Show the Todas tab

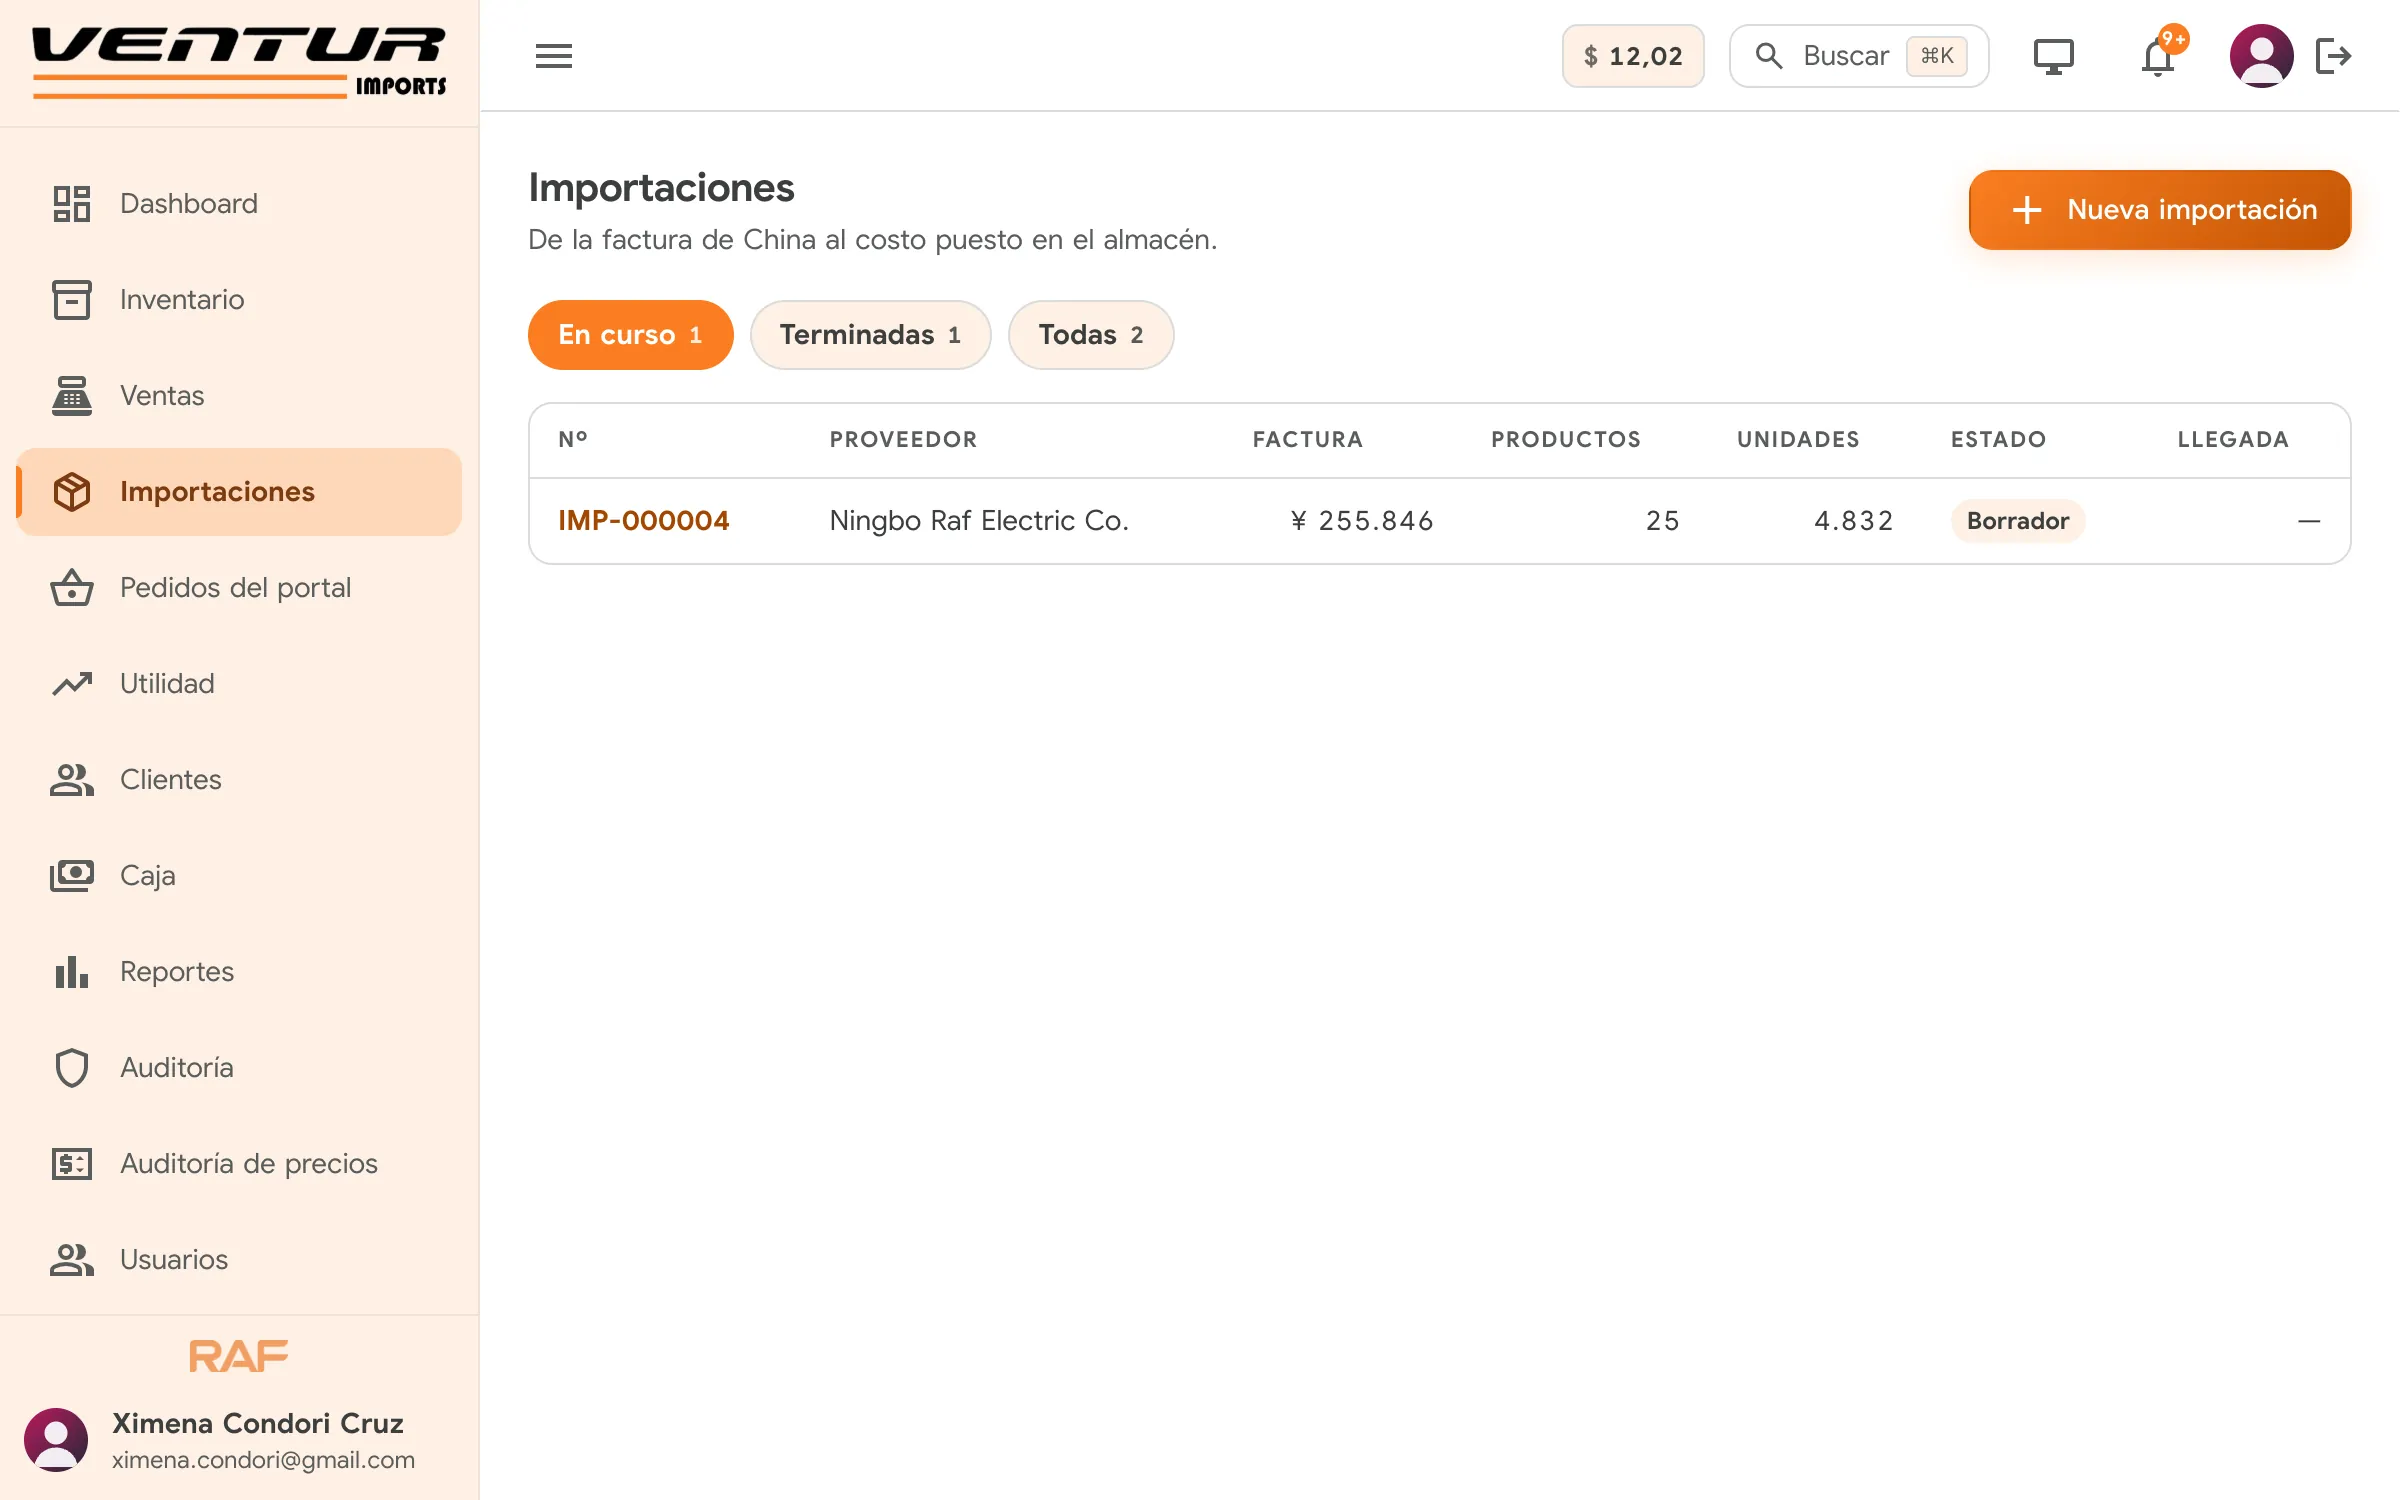coord(1091,335)
